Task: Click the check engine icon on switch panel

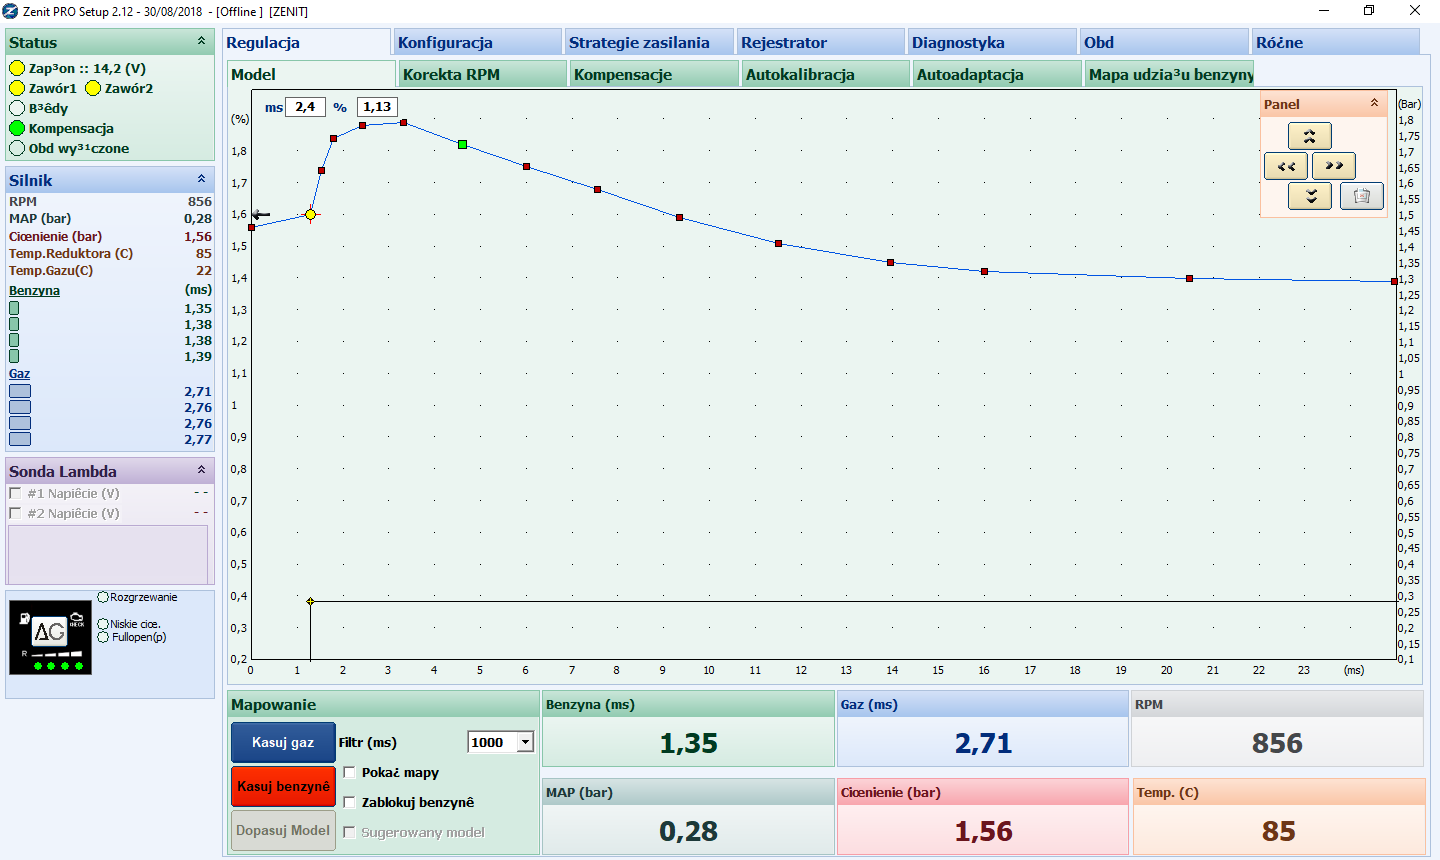Action: click(x=77, y=620)
